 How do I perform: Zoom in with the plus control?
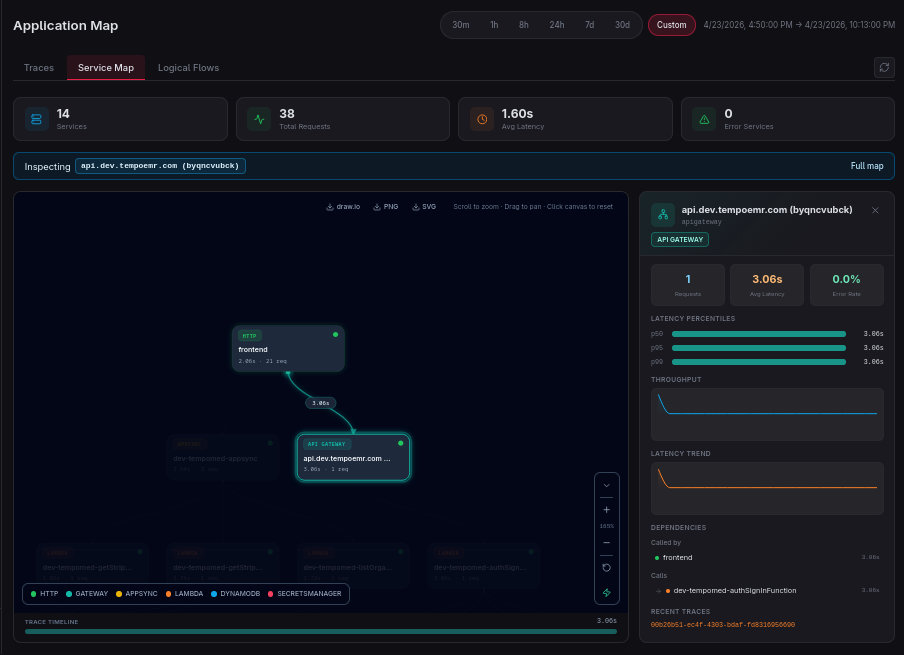pos(607,510)
